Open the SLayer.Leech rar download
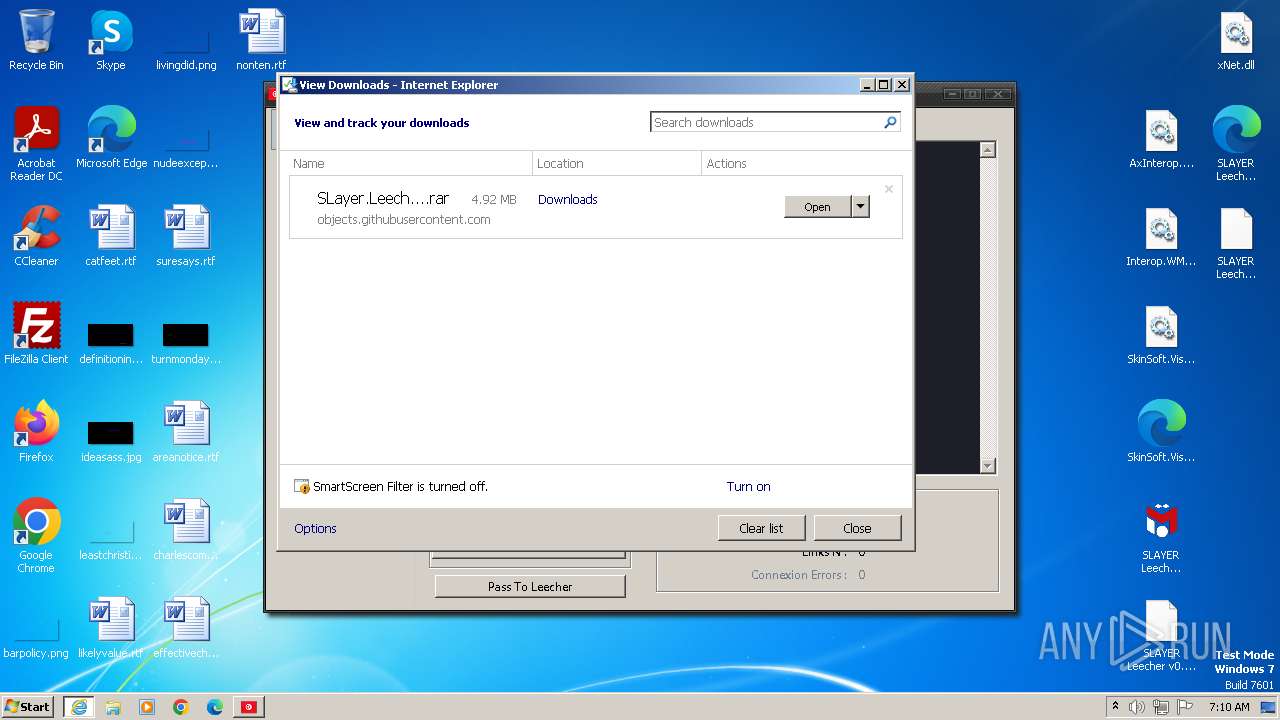This screenshot has width=1280, height=720. pos(817,207)
